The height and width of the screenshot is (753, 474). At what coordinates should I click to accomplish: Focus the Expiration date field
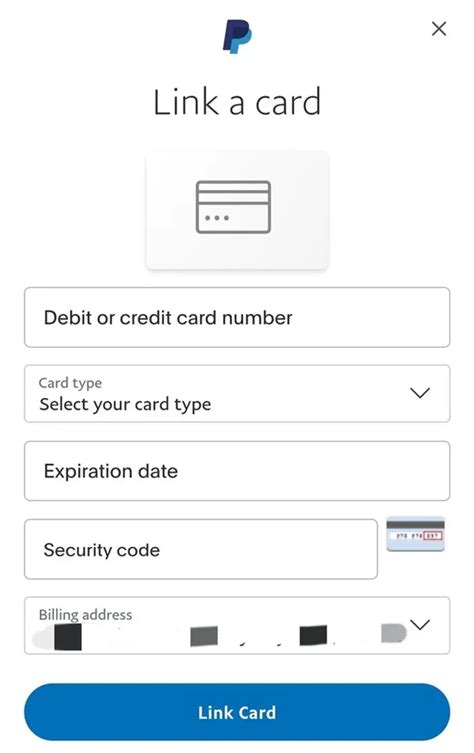(x=237, y=471)
